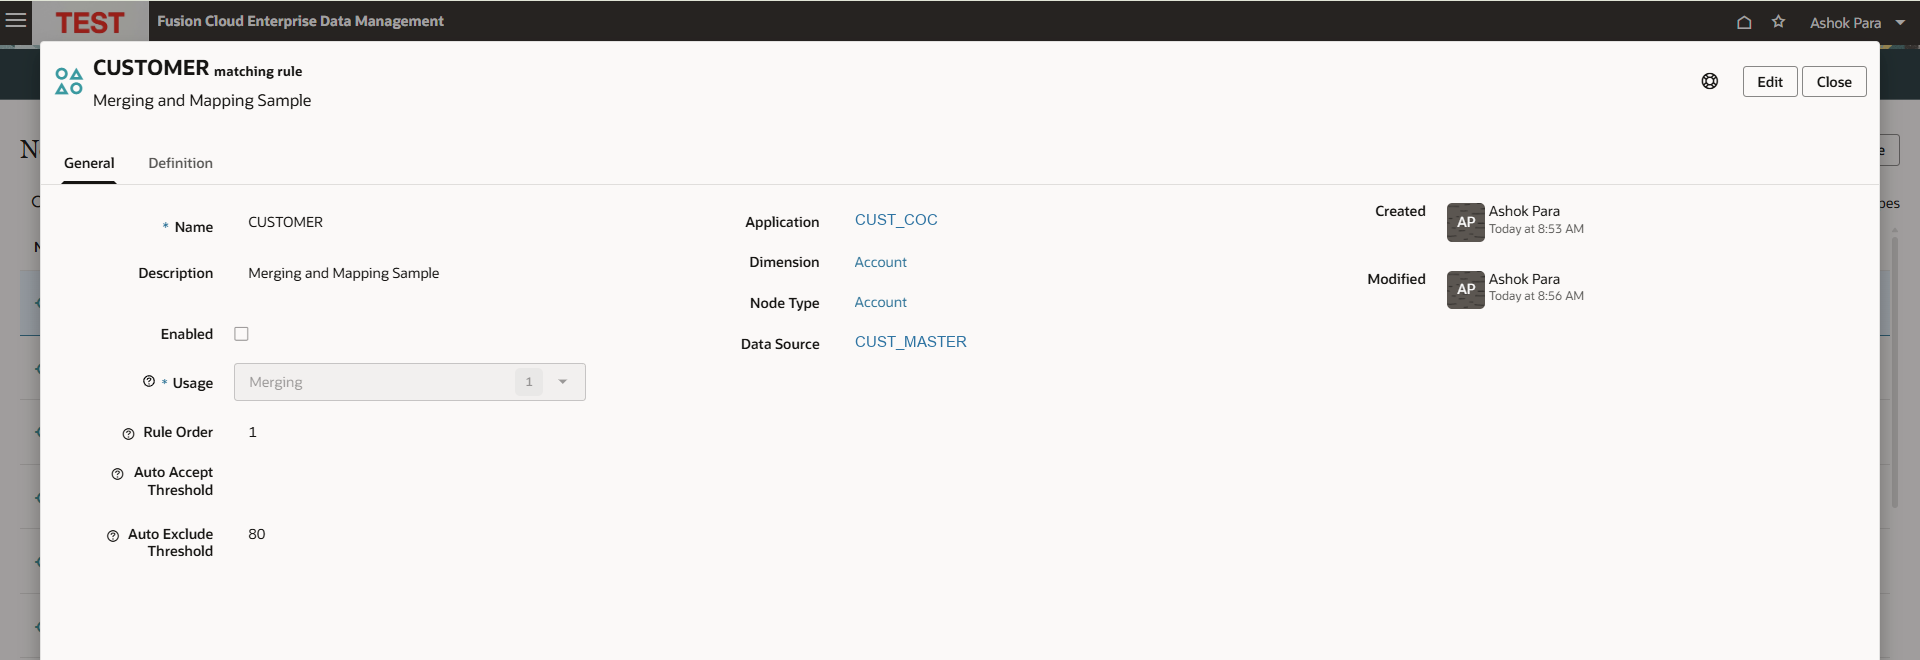Screen dimensions: 1920x660
Task: Click Auto Accept Threshold help icon
Action: point(117,474)
